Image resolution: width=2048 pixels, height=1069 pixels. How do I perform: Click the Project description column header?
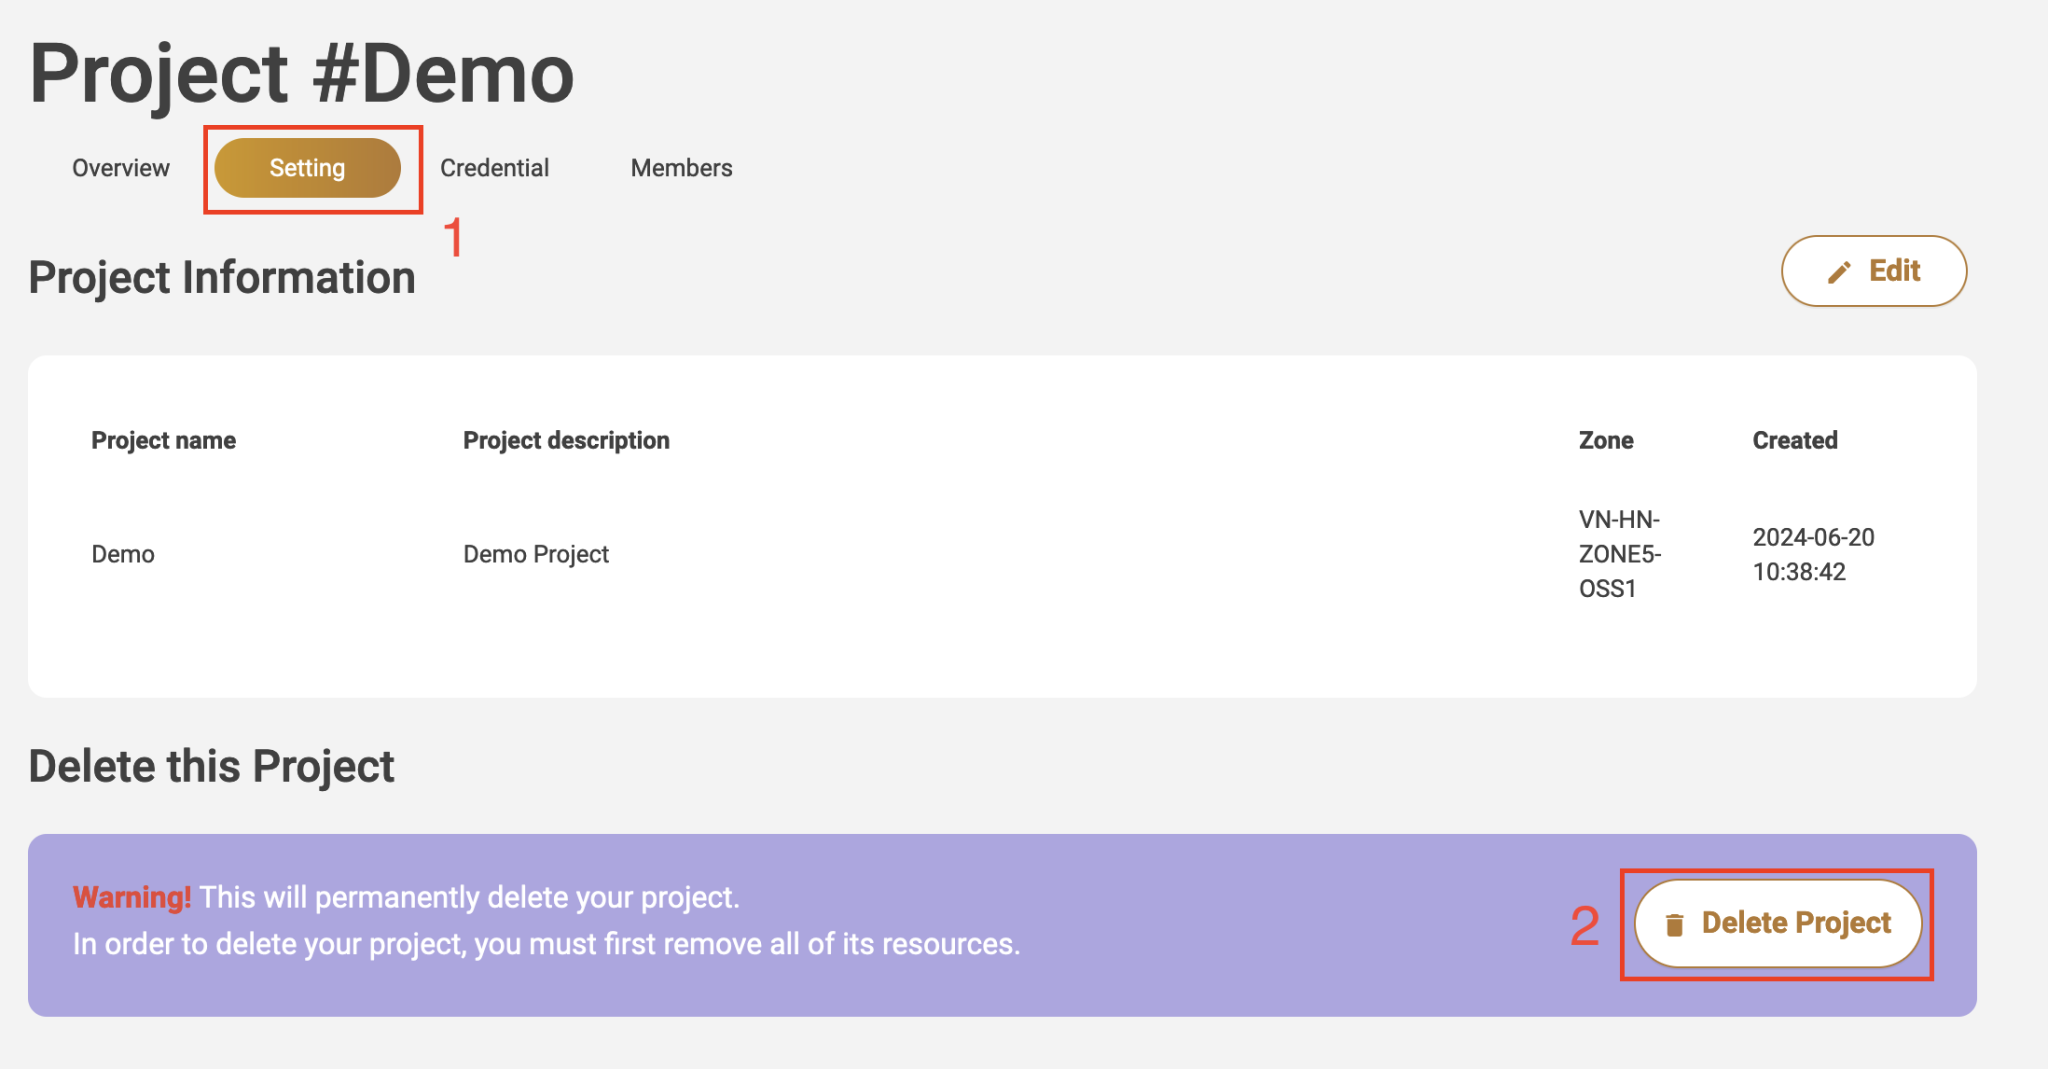point(566,440)
